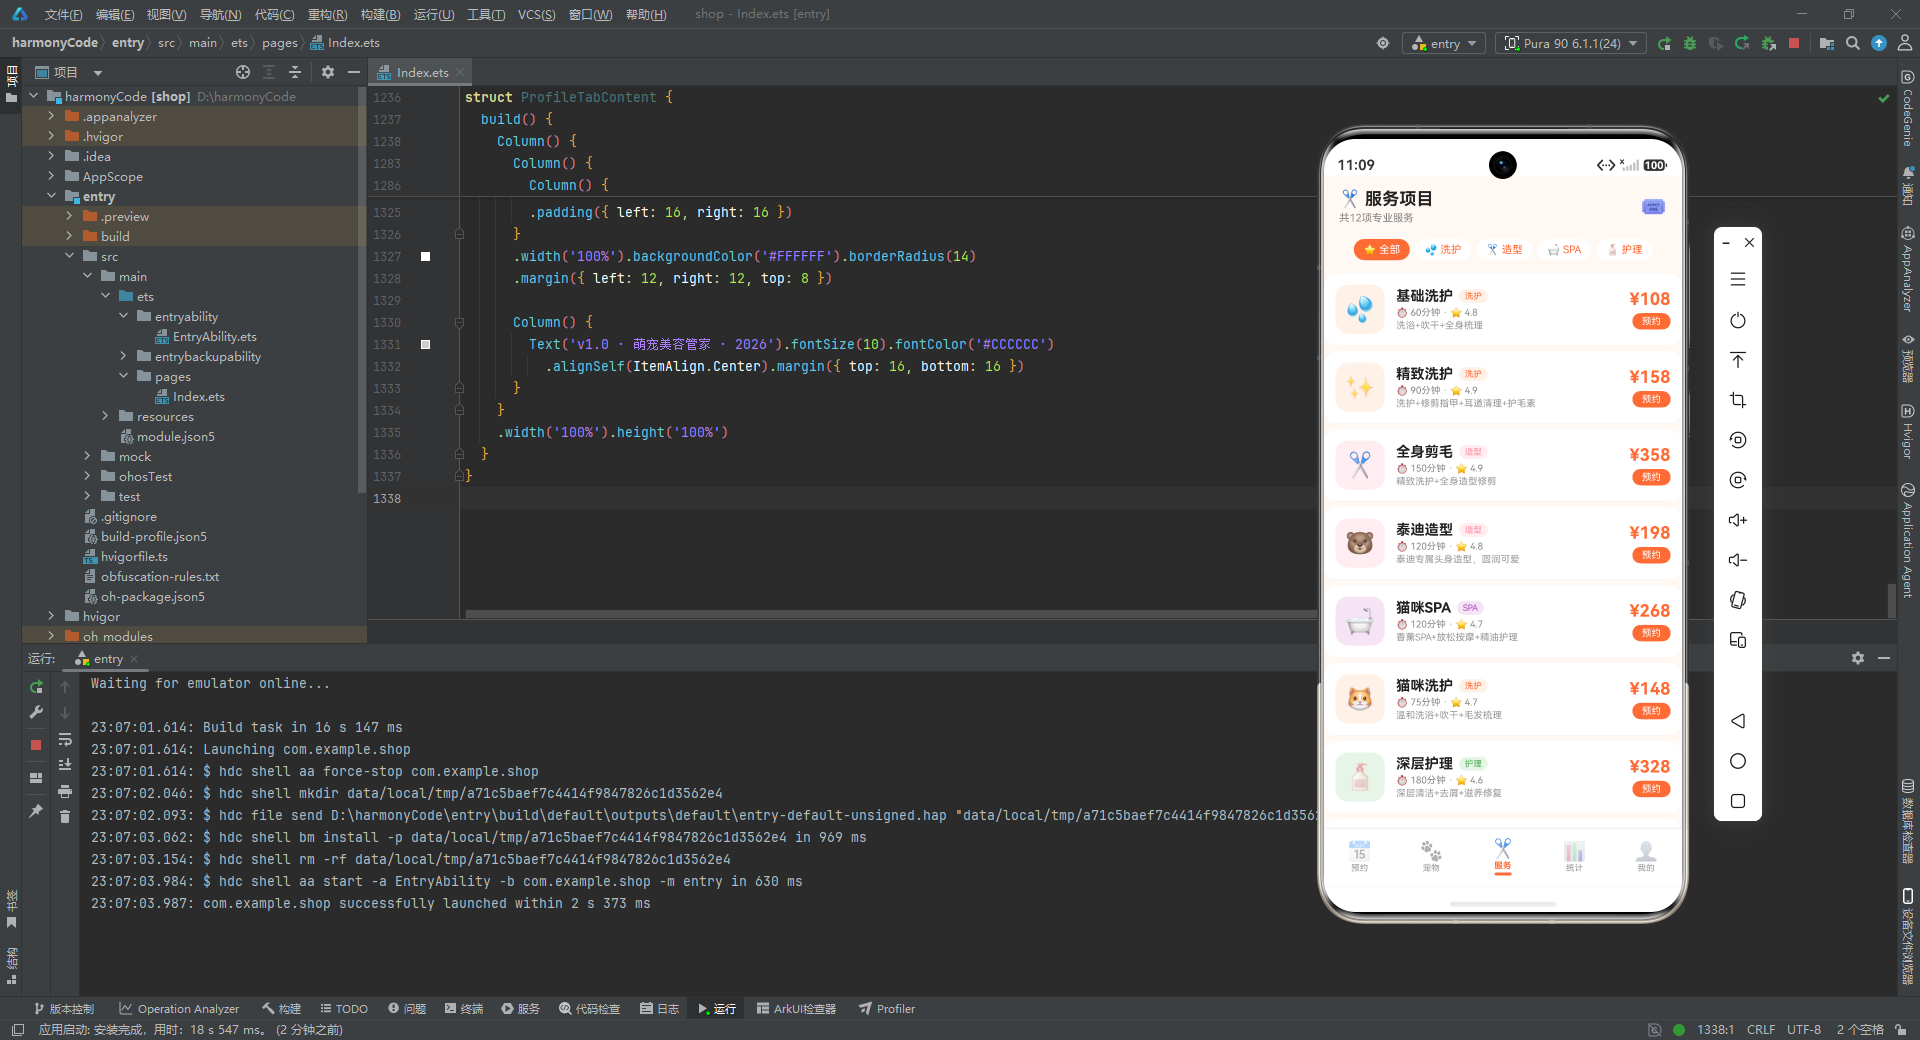Expand the AppScope folder
This screenshot has width=1920, height=1040.
coord(51,176)
